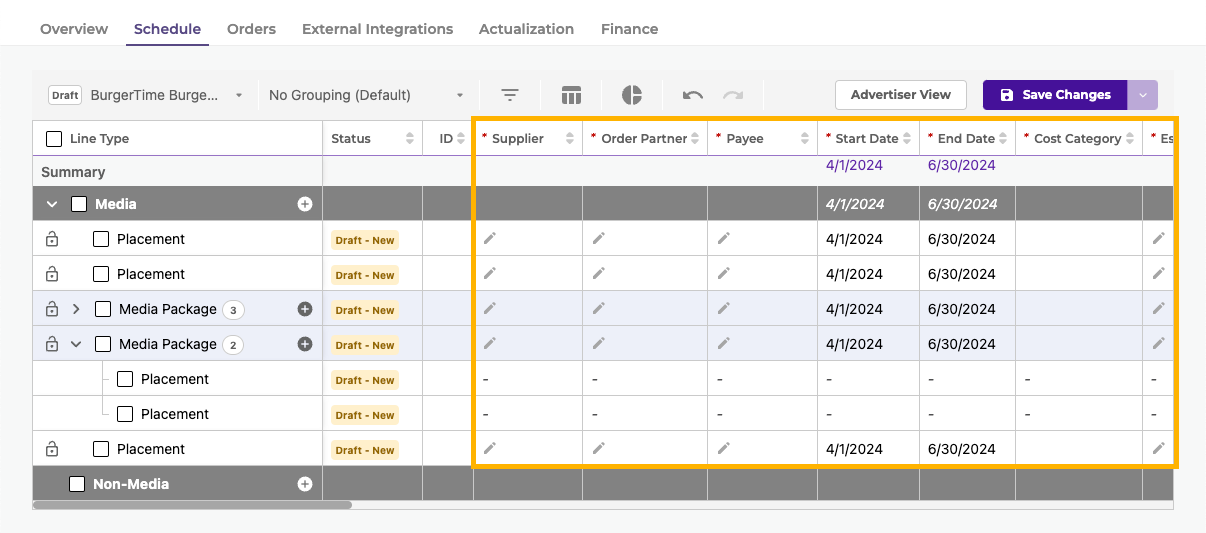Select the Non-Media checkbox
Image resolution: width=1206 pixels, height=533 pixels.
click(77, 484)
